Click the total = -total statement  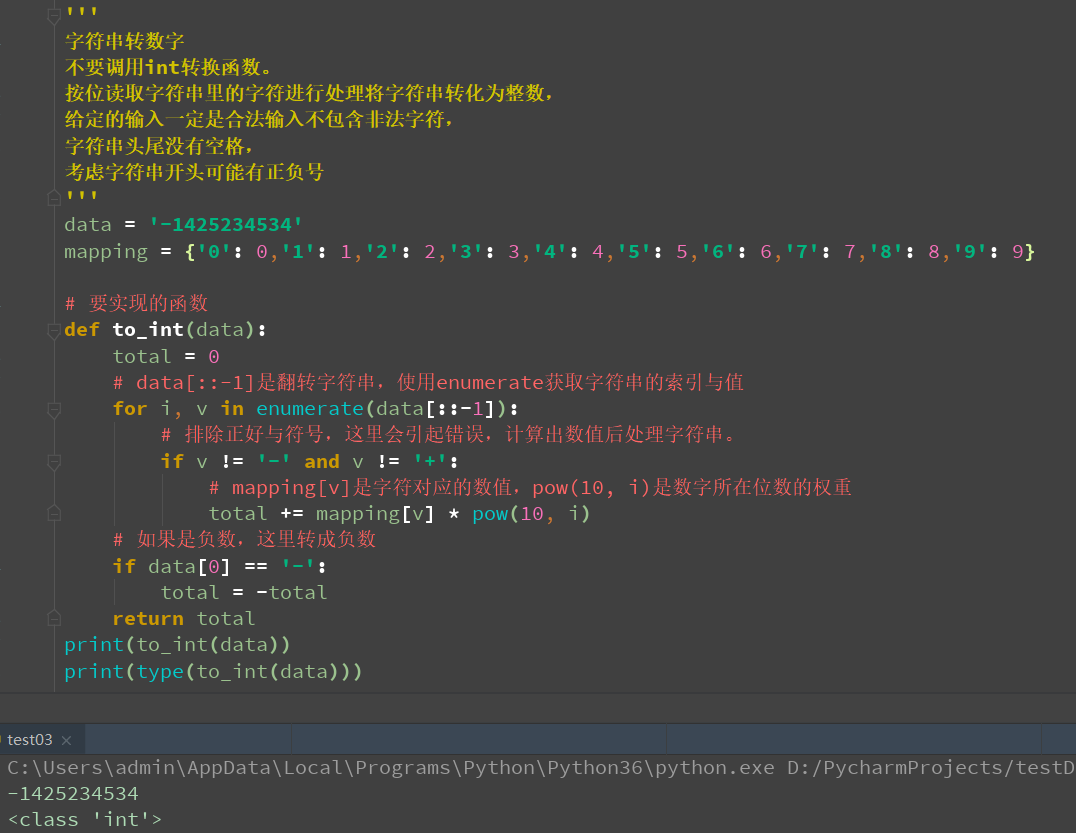[244, 593]
